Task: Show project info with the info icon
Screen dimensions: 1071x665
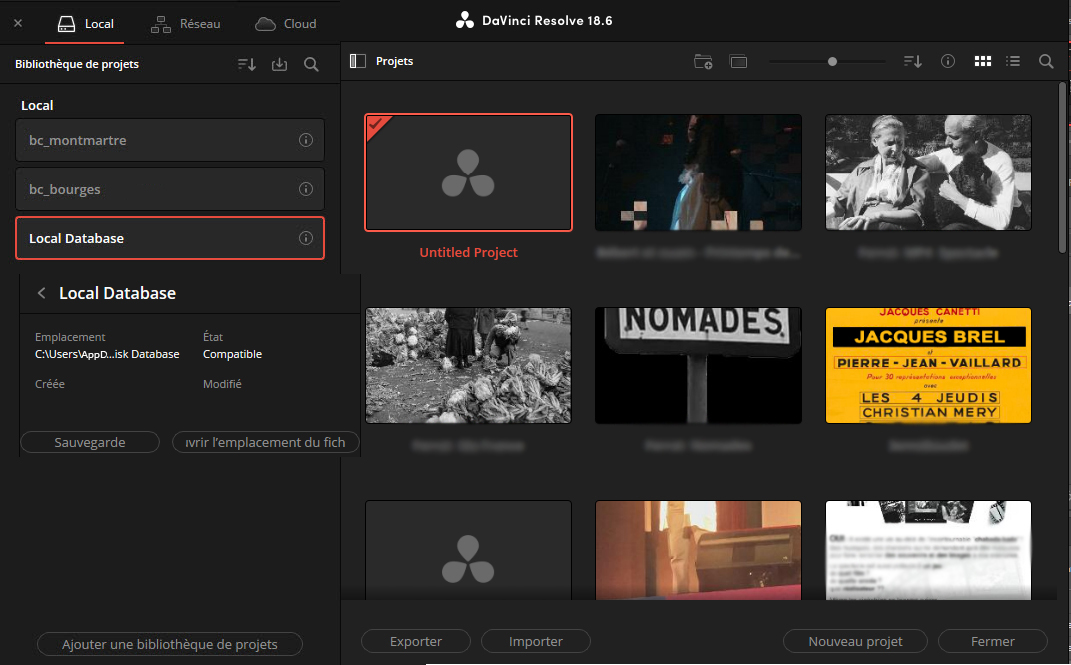Action: click(x=948, y=61)
